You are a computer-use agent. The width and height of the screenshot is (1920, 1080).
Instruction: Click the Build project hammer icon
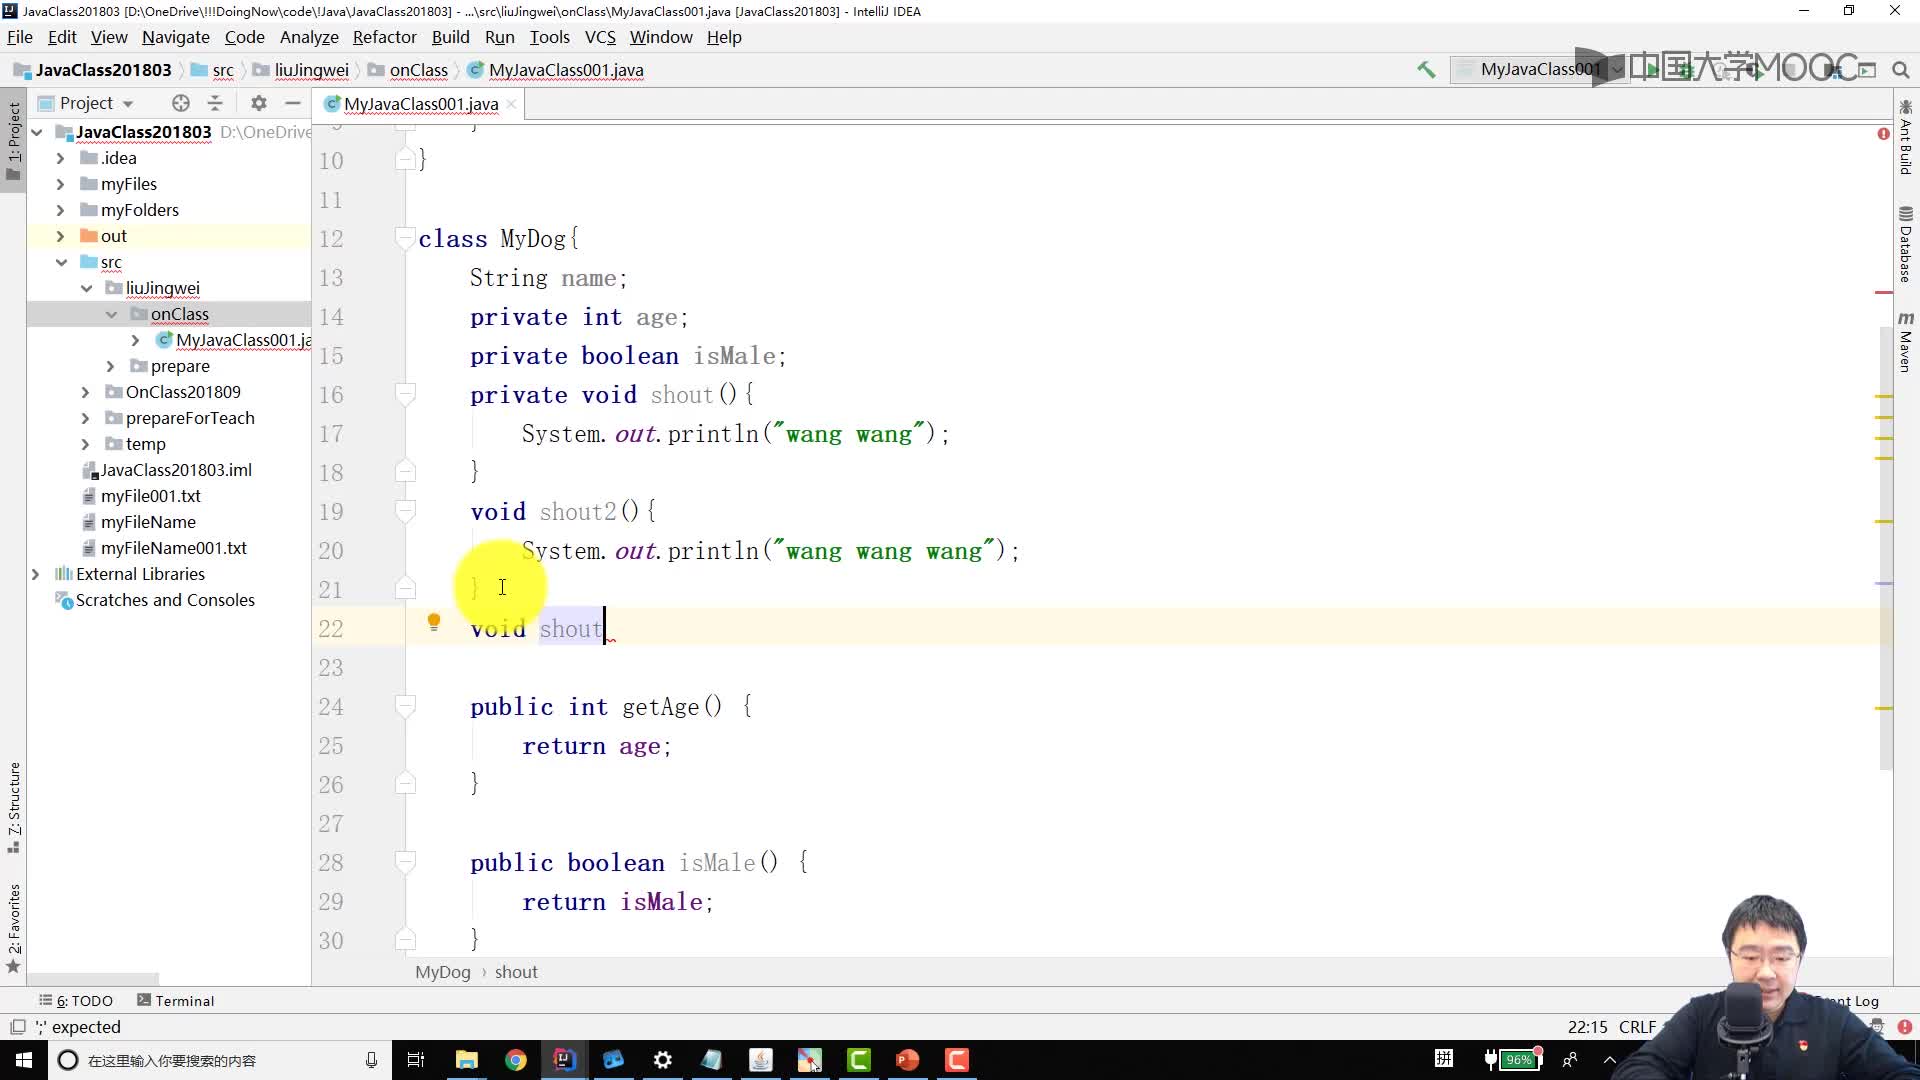(1426, 69)
